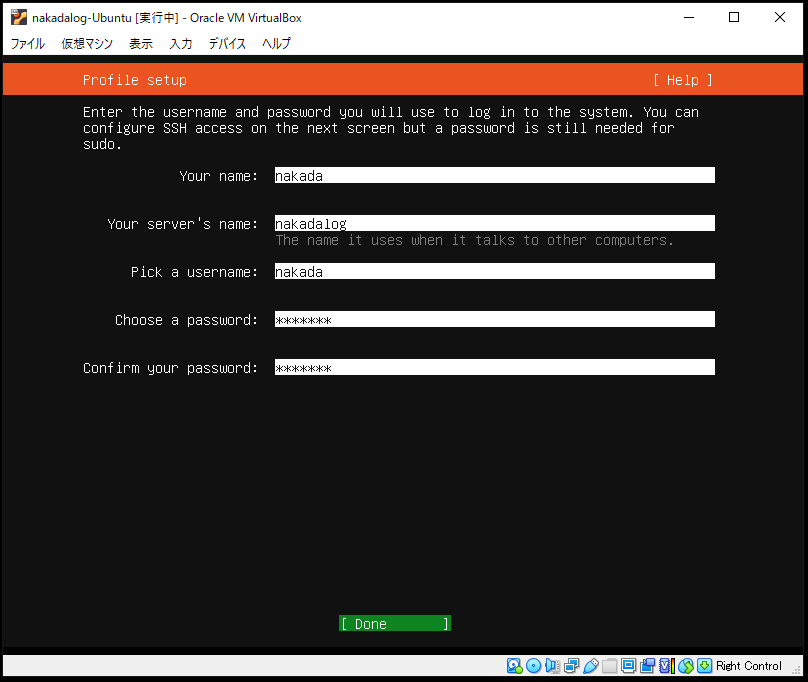Click the green arrow keyboard capture icon
The height and width of the screenshot is (682, 808).
(704, 666)
